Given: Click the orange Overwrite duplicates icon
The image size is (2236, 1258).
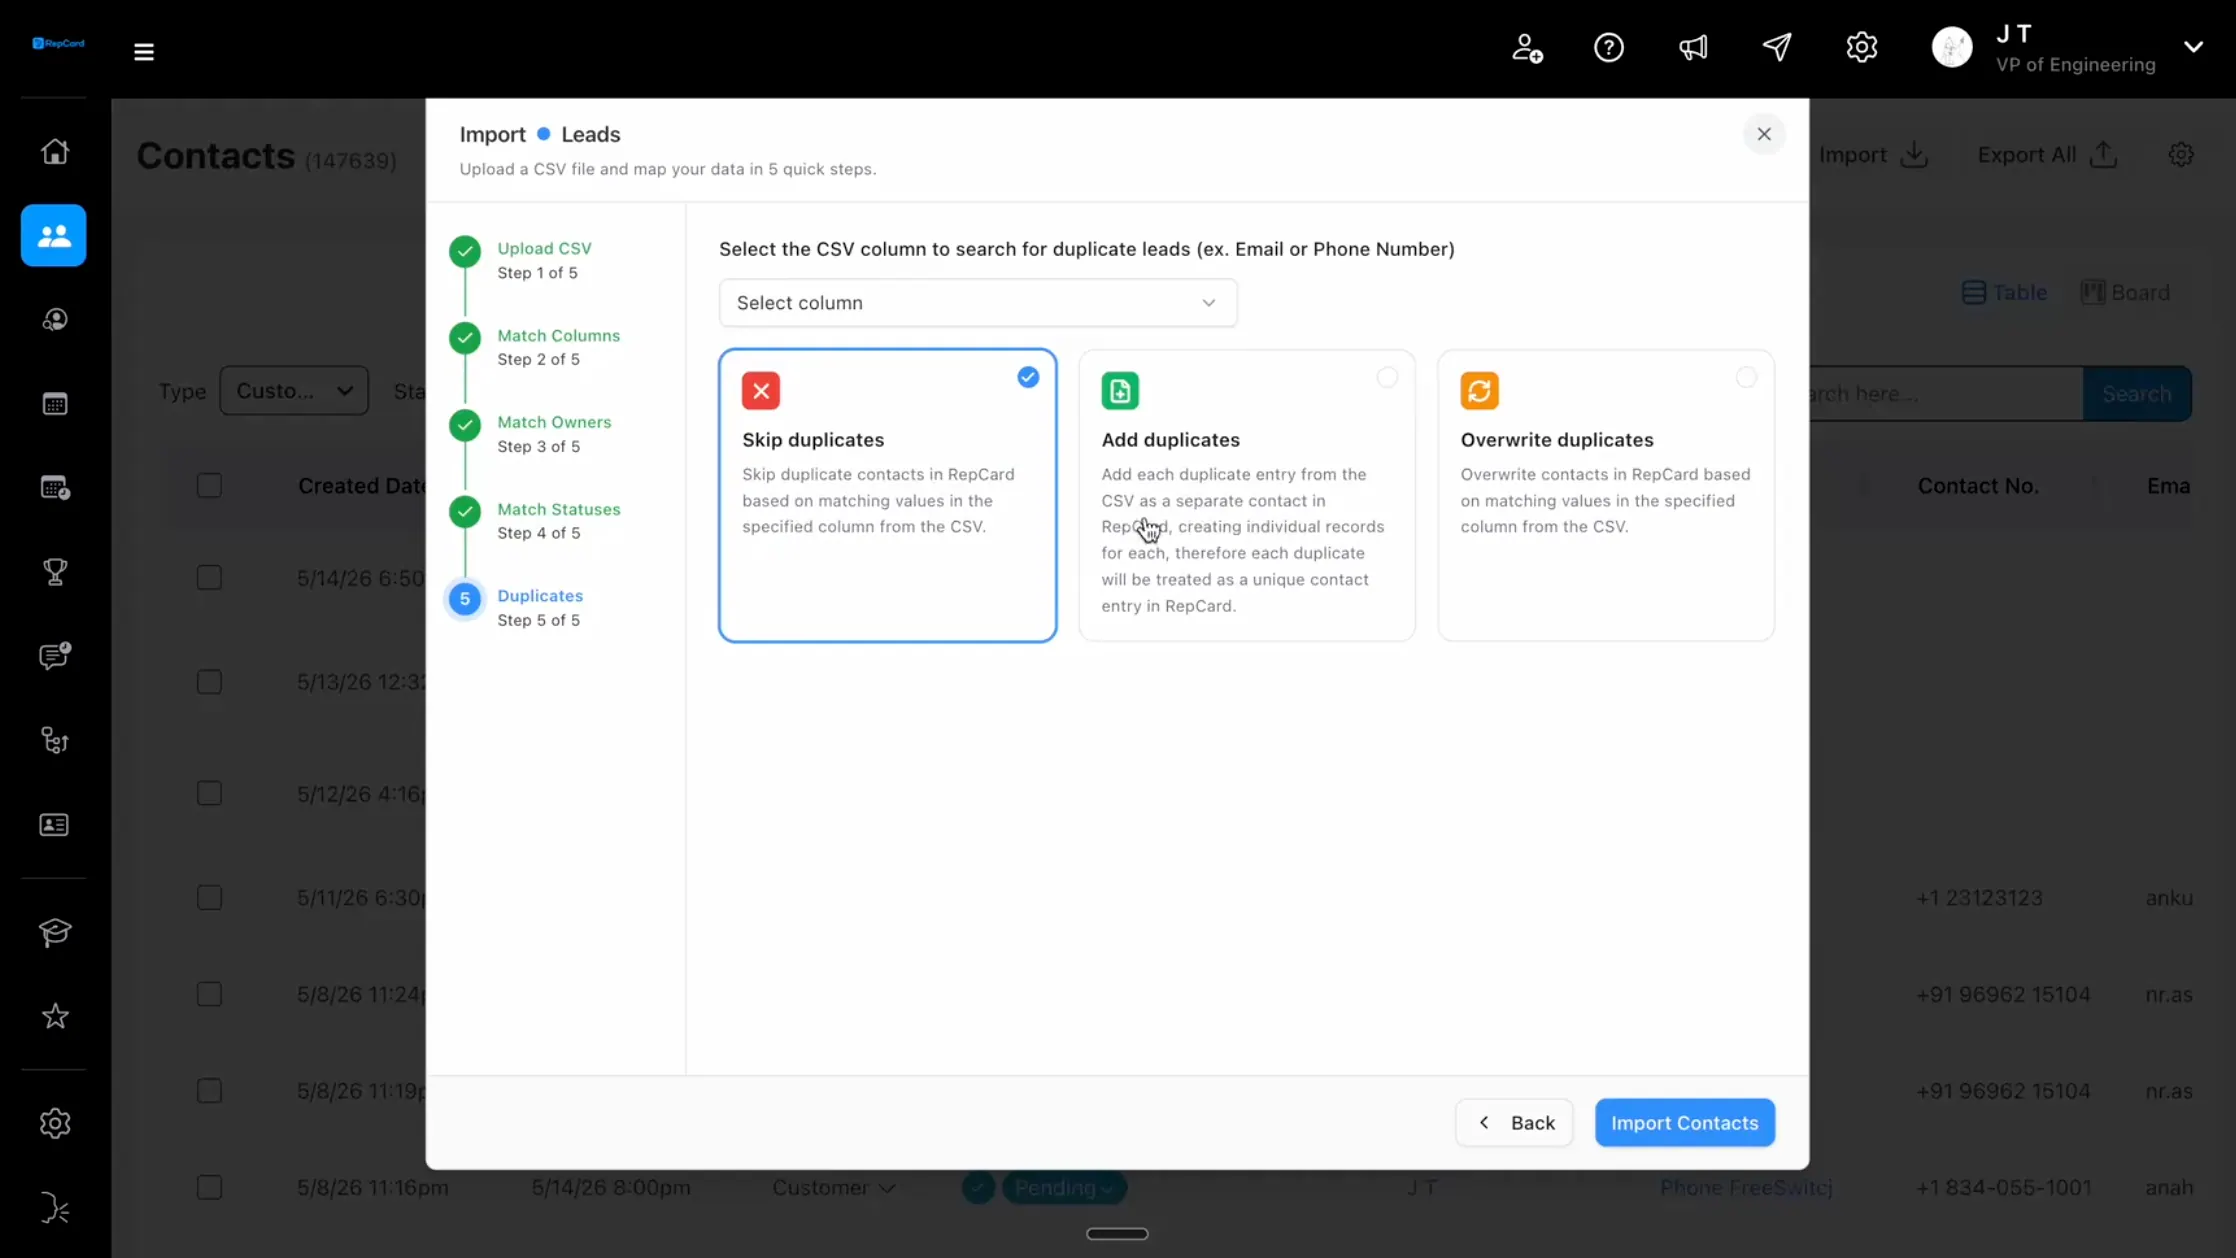Looking at the screenshot, I should point(1479,391).
